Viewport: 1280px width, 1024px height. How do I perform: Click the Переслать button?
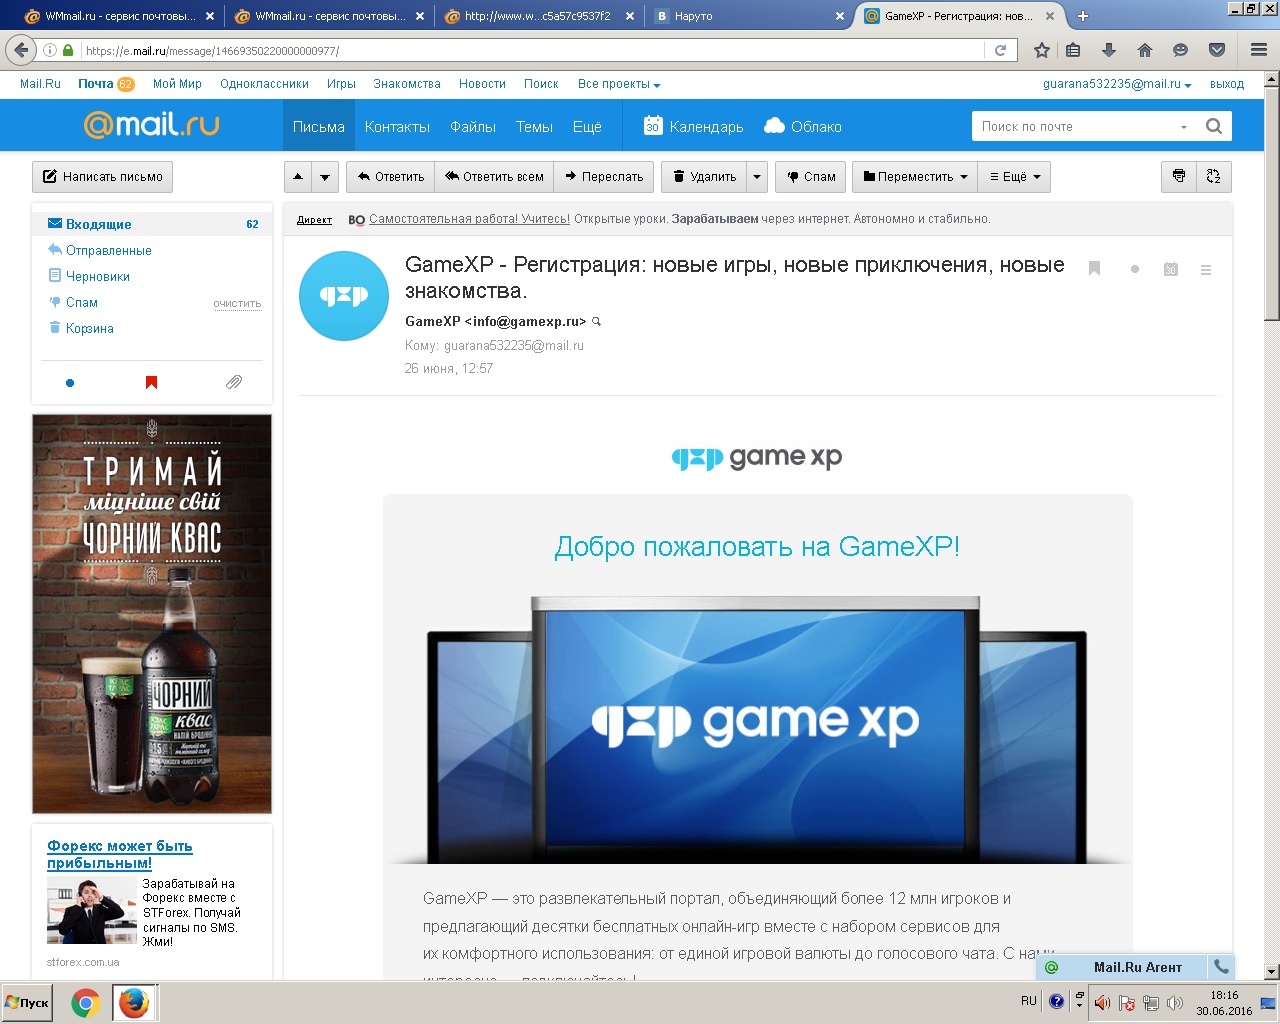(x=604, y=177)
